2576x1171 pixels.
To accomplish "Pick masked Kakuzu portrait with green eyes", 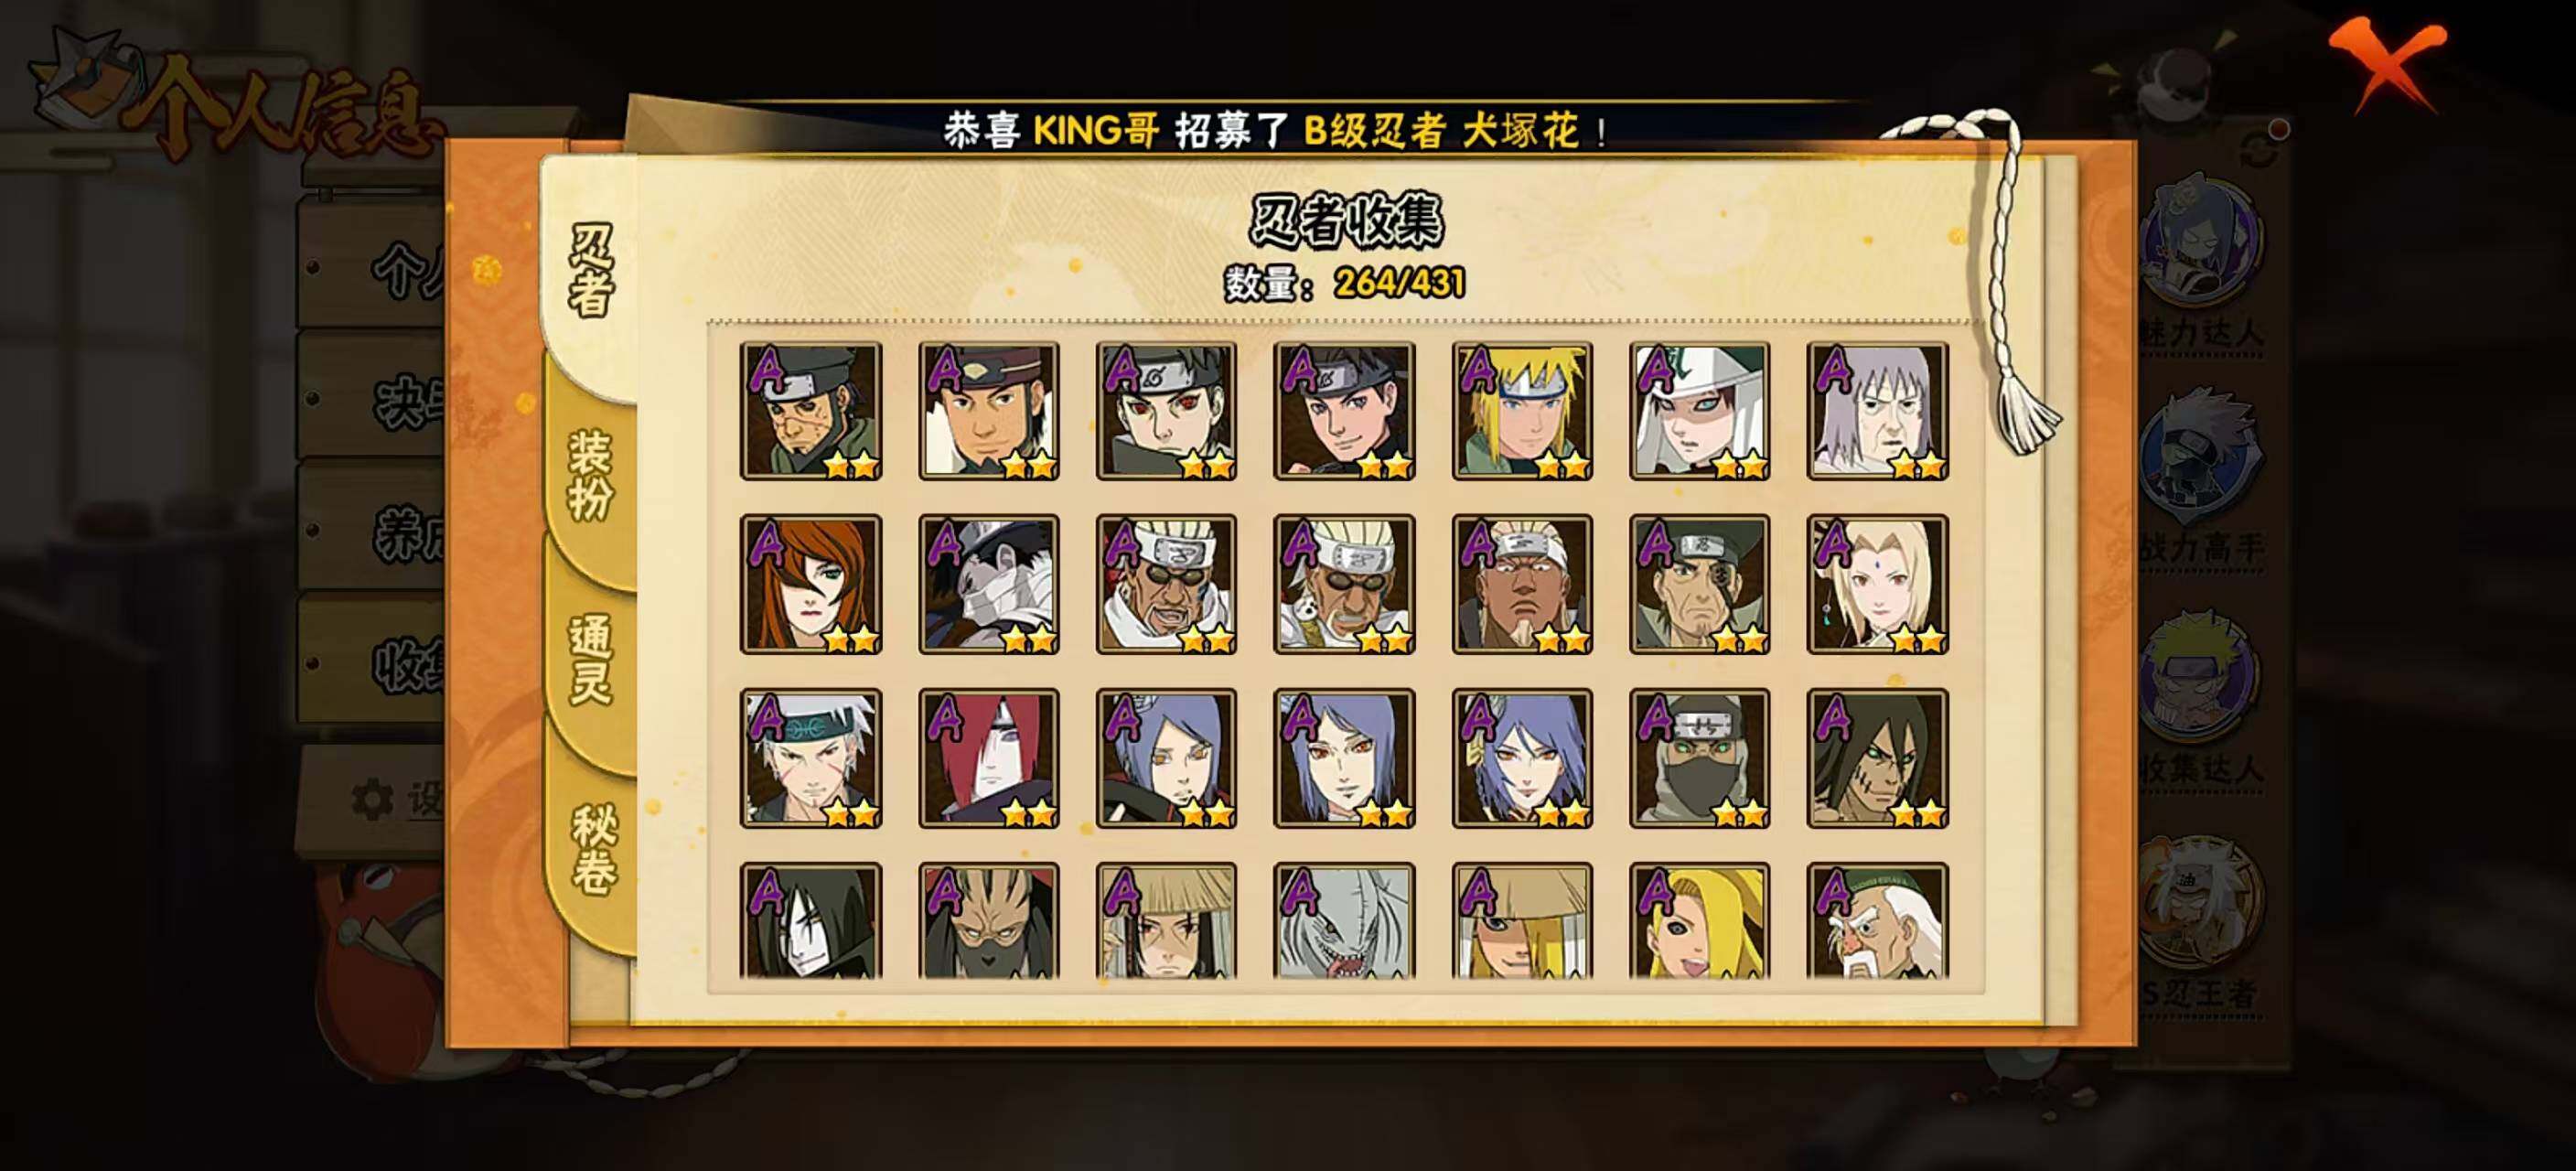I will click(1699, 758).
